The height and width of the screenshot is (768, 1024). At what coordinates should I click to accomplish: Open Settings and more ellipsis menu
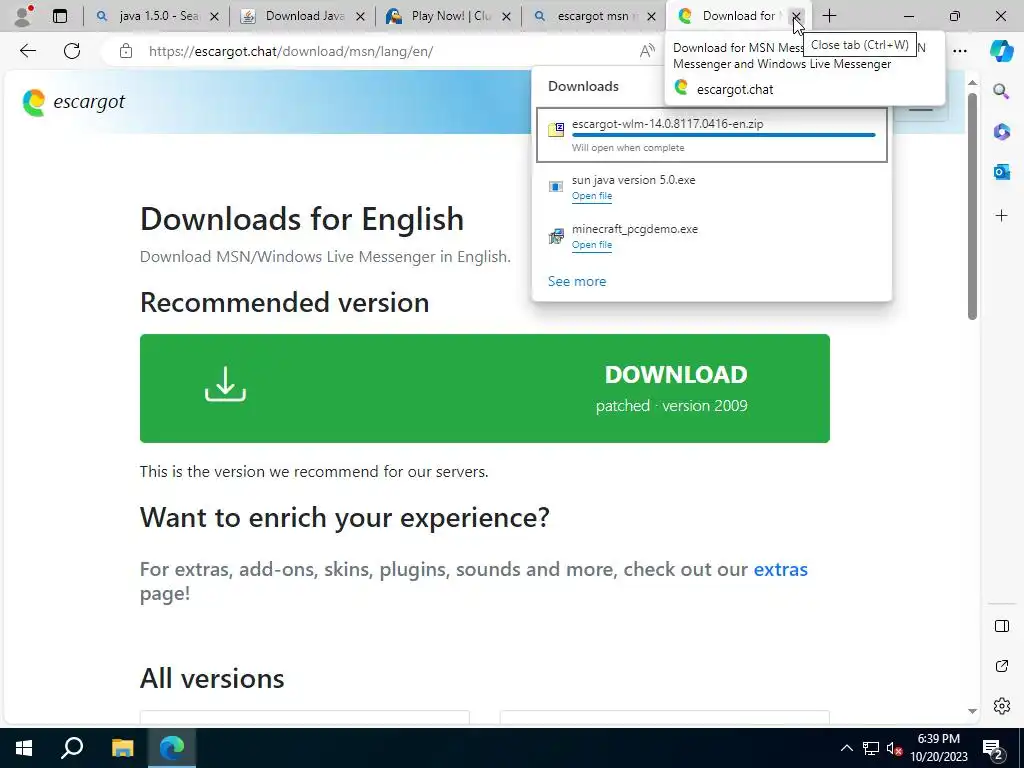960,51
